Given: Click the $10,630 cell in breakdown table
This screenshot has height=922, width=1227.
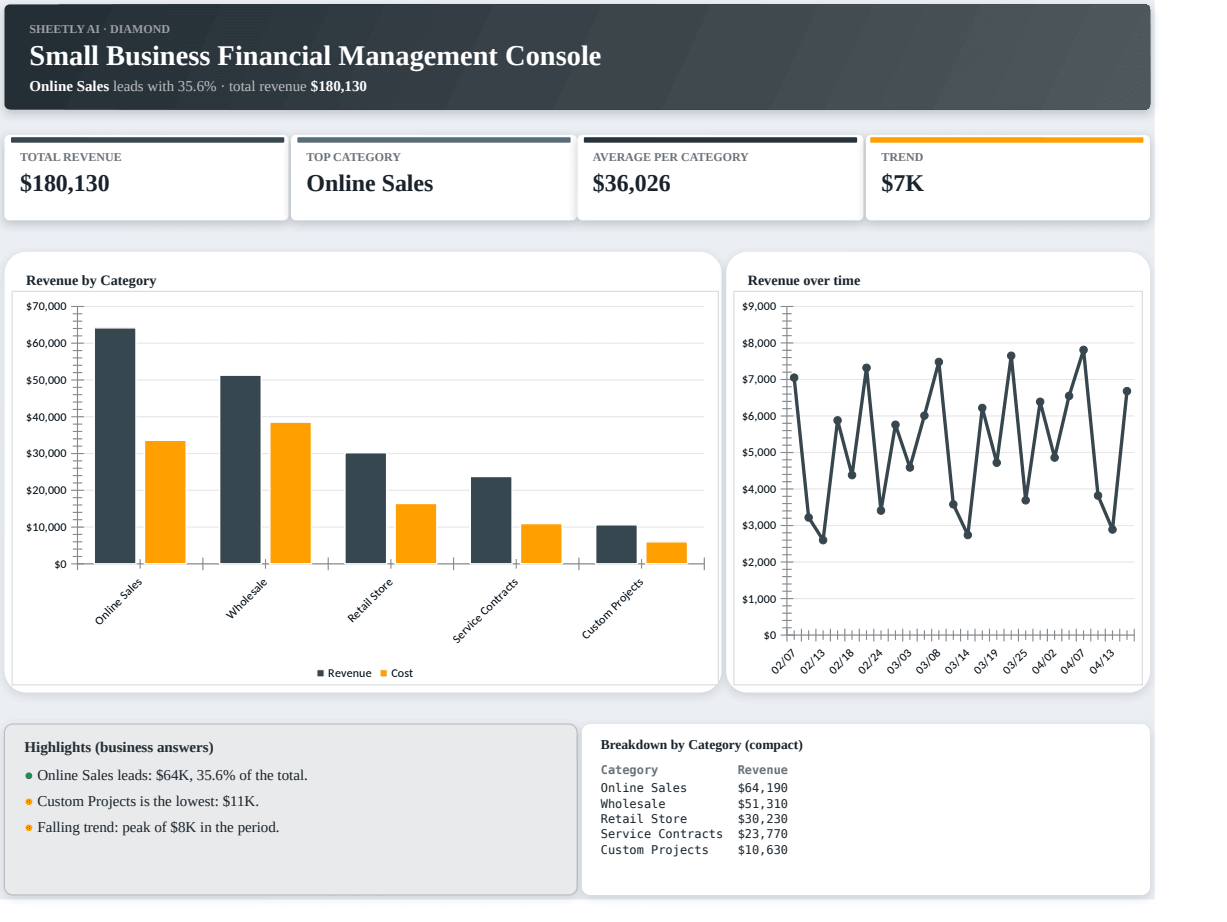Looking at the screenshot, I should (762, 850).
